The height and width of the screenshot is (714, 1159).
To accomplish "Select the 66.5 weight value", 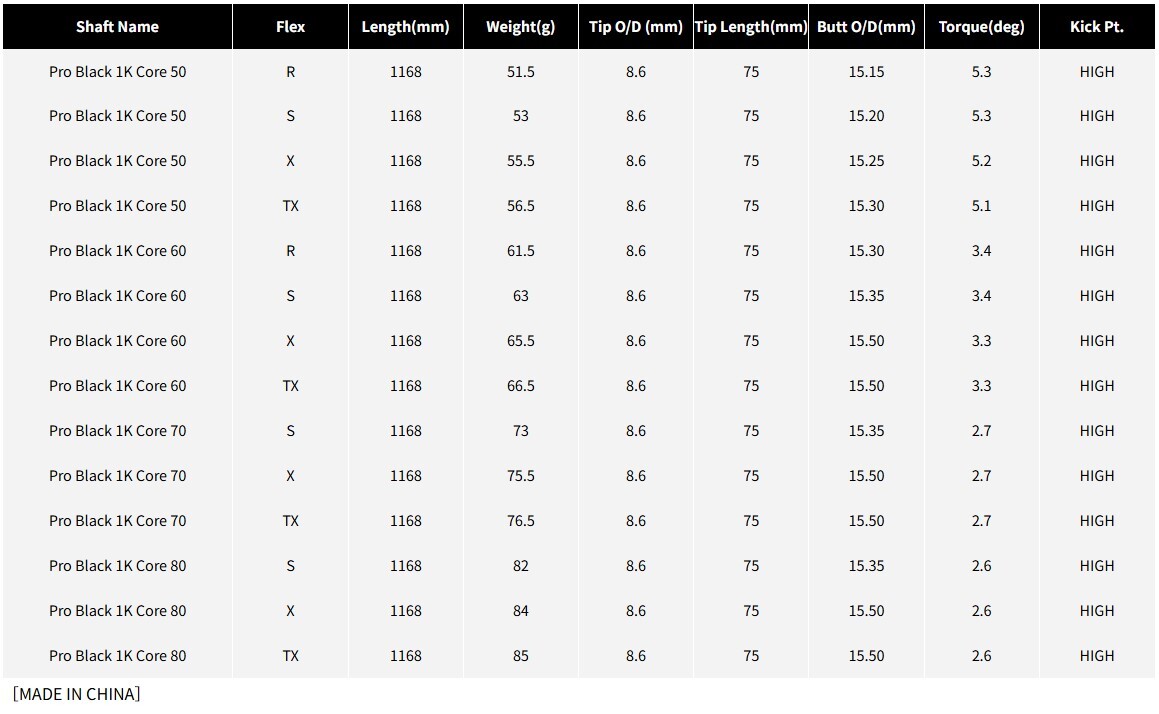I will point(520,386).
